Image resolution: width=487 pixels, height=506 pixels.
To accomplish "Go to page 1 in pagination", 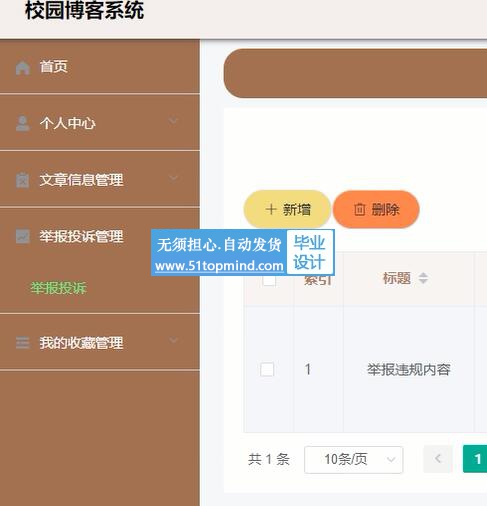I will 477,459.
